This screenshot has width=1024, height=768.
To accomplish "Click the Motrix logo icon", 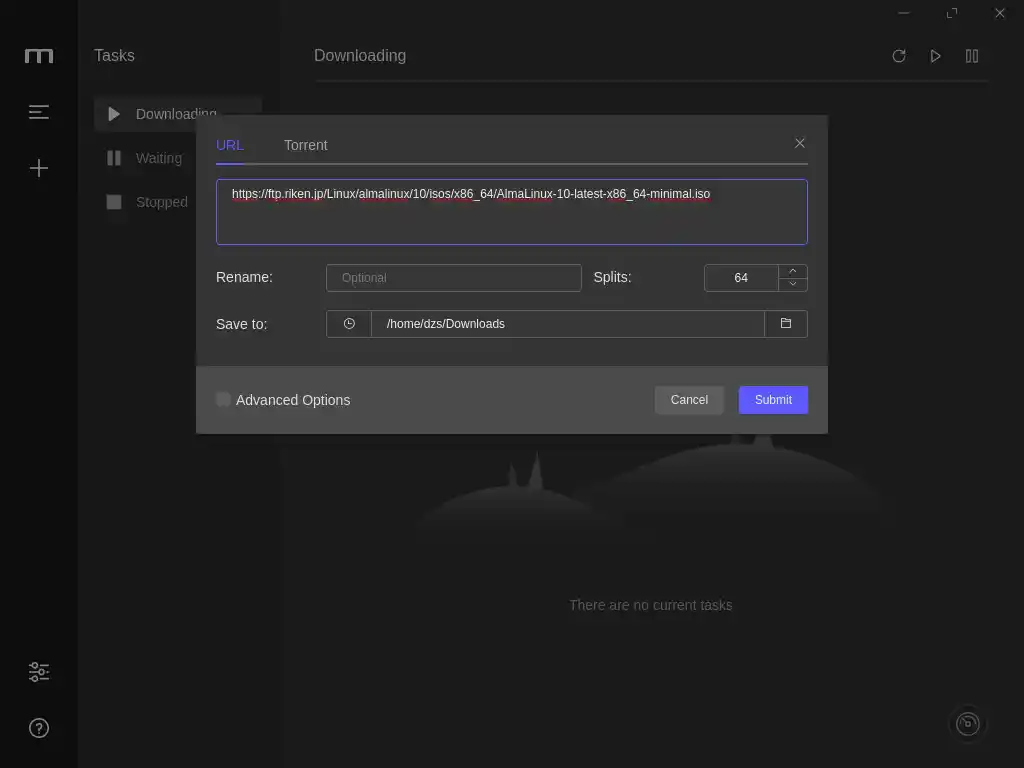I will coord(39,56).
